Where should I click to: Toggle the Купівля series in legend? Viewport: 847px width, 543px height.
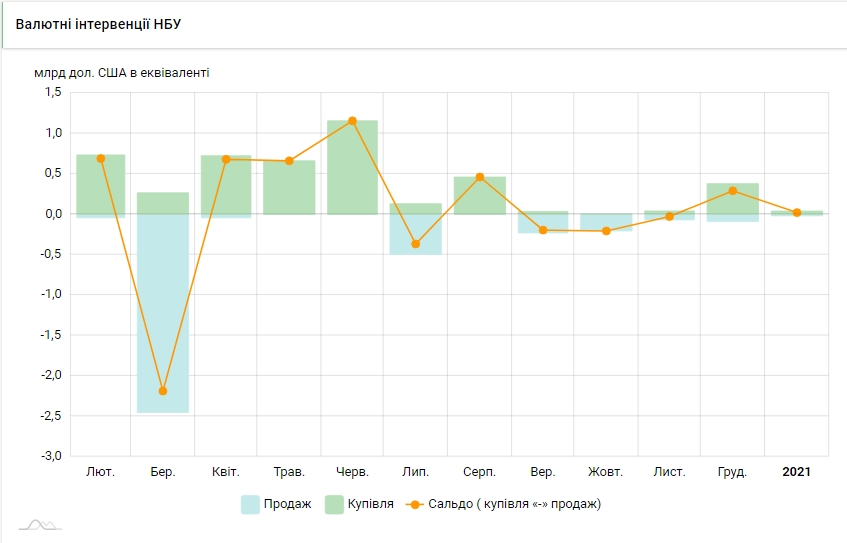370,504
